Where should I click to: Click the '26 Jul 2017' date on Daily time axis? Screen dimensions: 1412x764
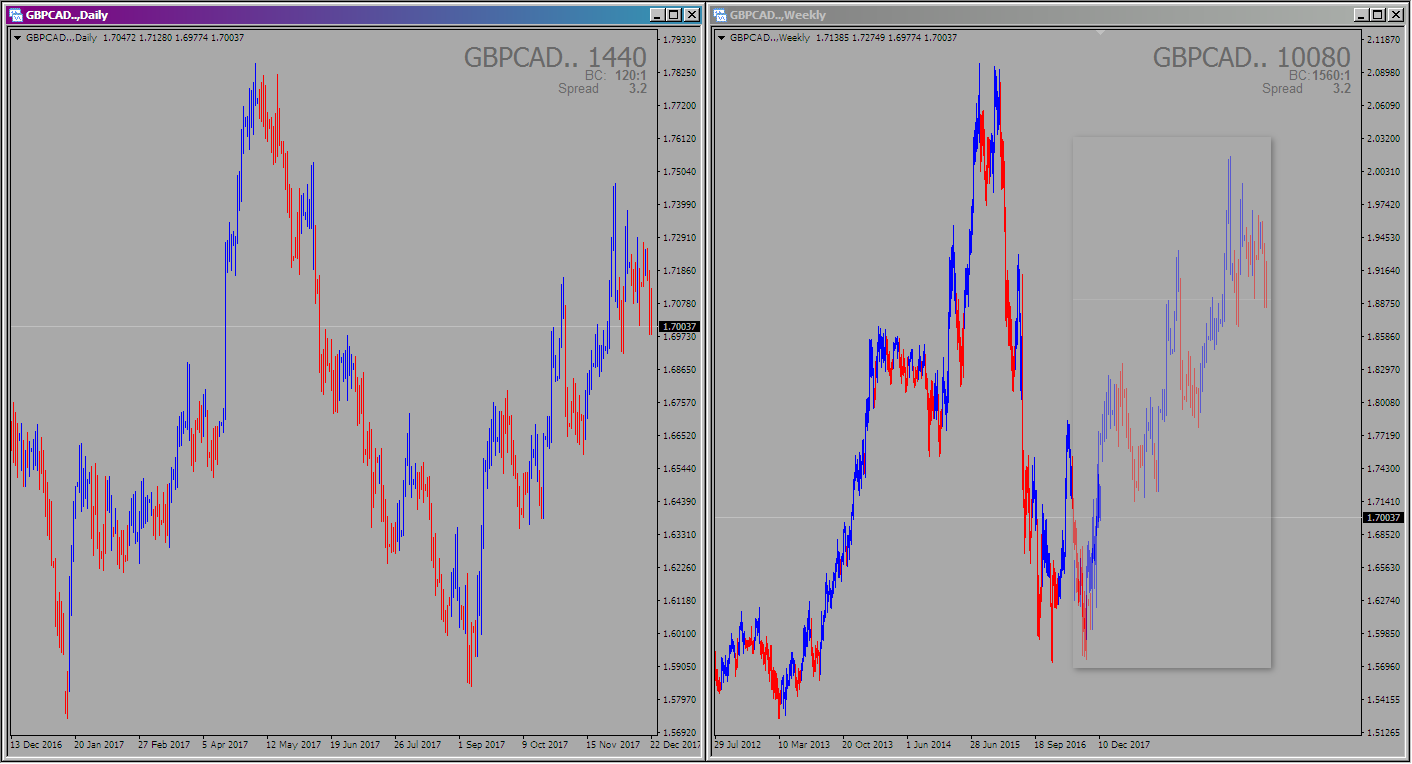coord(418,745)
